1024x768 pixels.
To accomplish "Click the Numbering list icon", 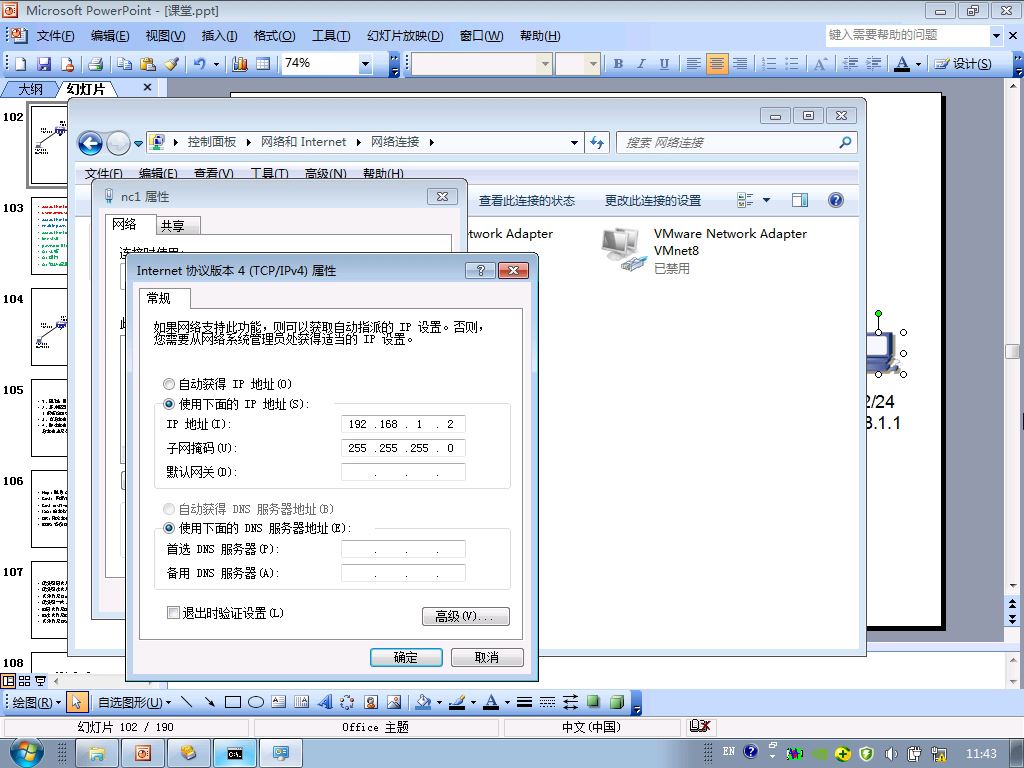I will (x=769, y=63).
